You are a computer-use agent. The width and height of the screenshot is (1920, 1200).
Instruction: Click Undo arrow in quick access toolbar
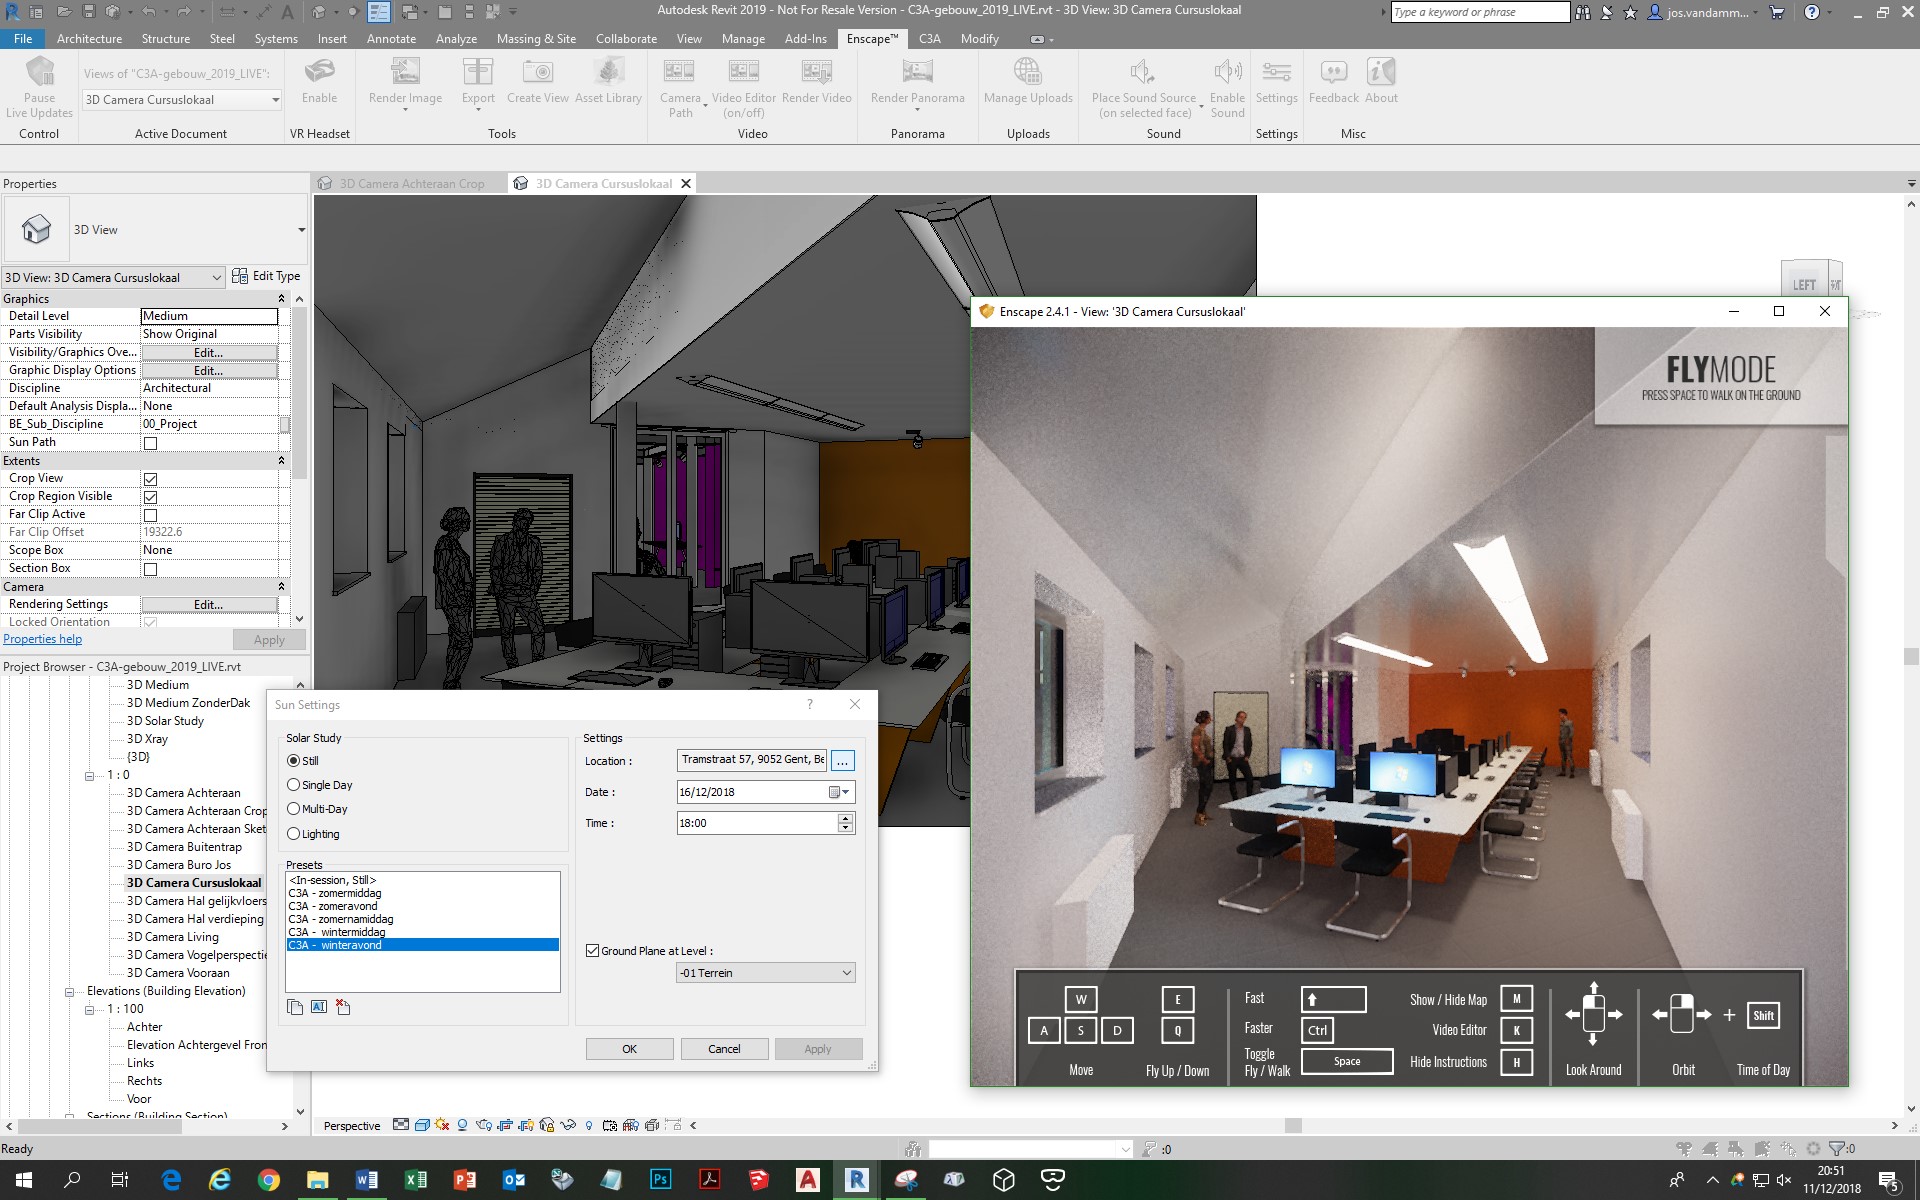click(x=148, y=12)
